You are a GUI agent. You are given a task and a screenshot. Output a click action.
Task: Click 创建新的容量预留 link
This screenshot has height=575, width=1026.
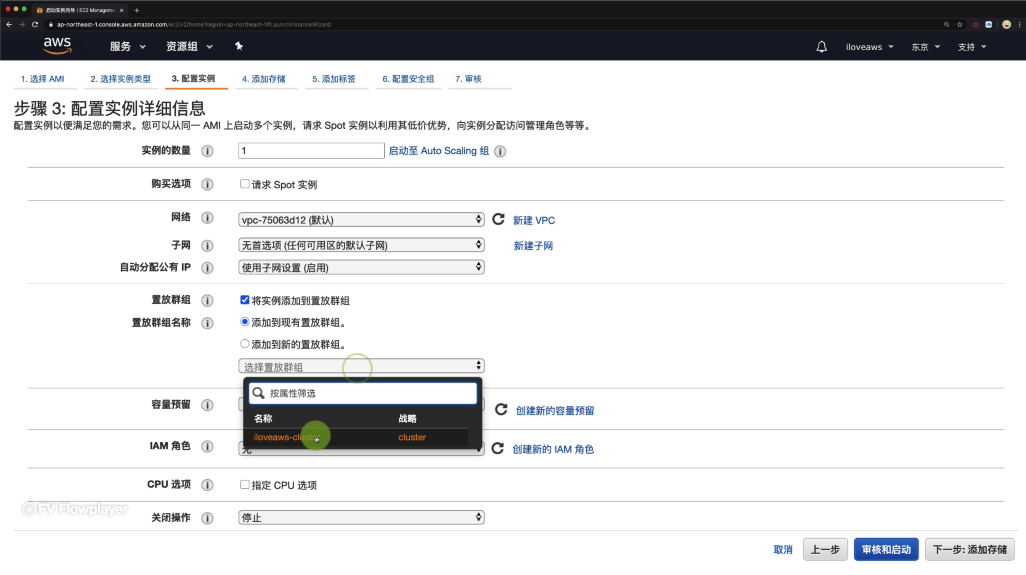555,411
